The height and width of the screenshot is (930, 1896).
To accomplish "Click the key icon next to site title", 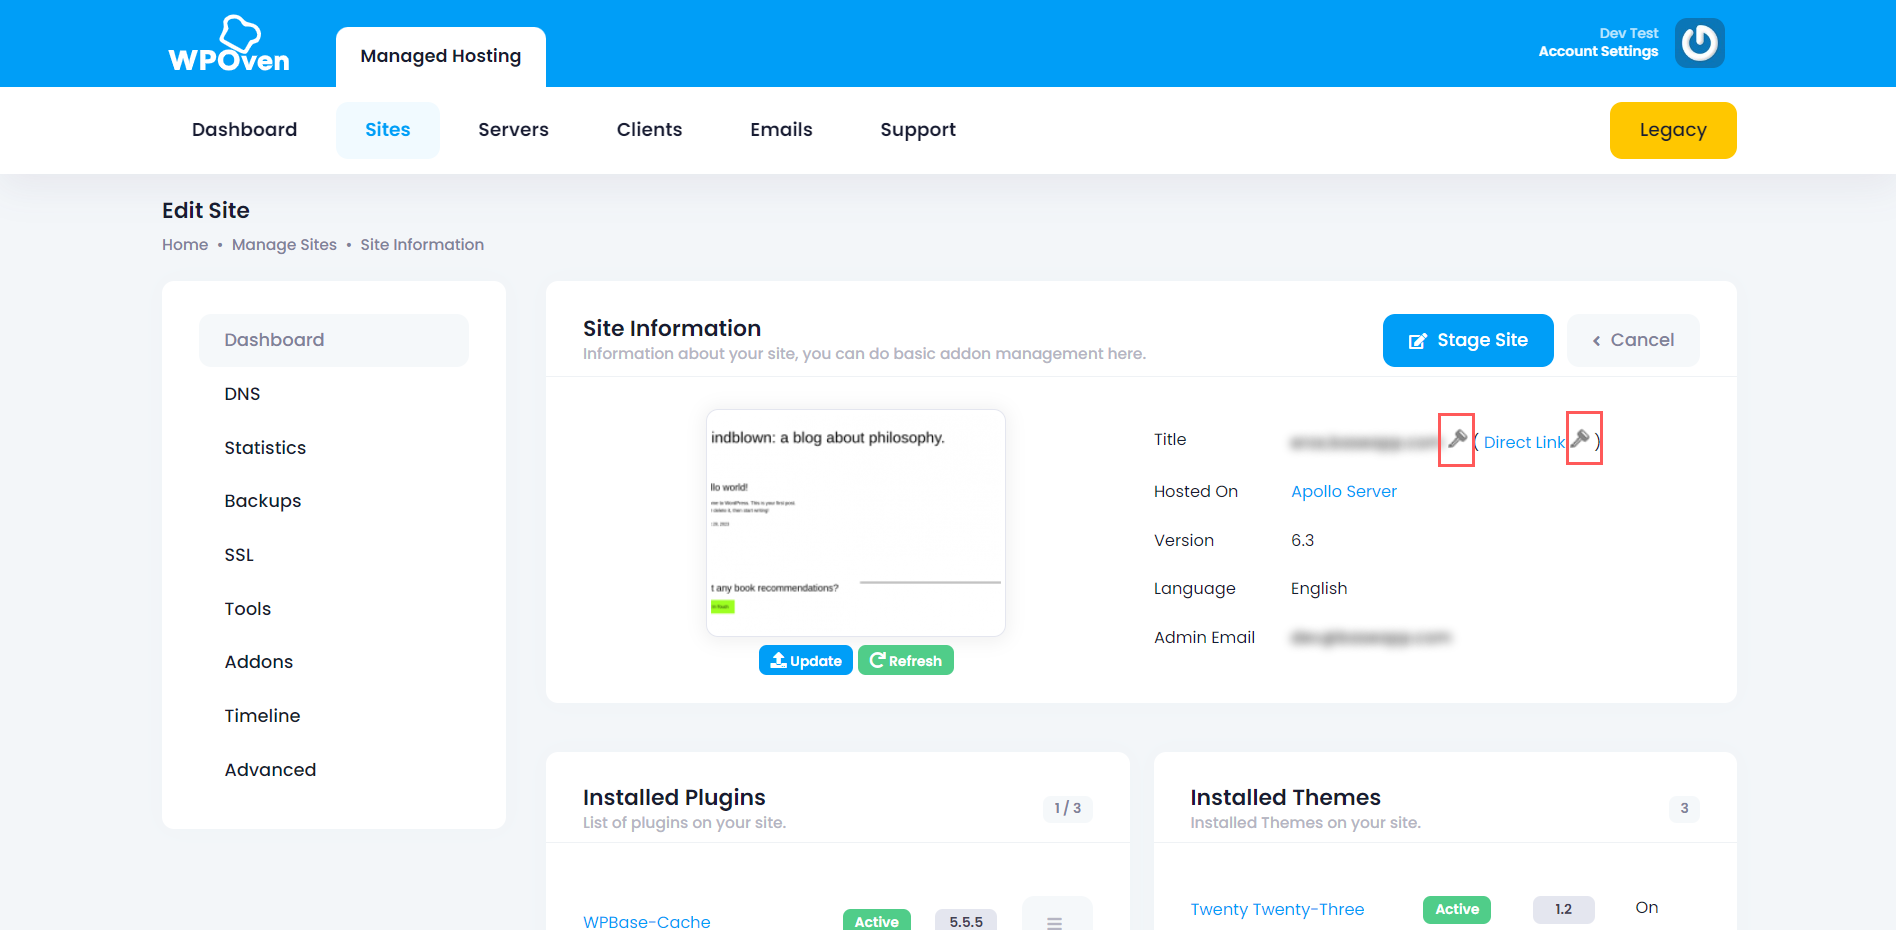I will (x=1457, y=439).
